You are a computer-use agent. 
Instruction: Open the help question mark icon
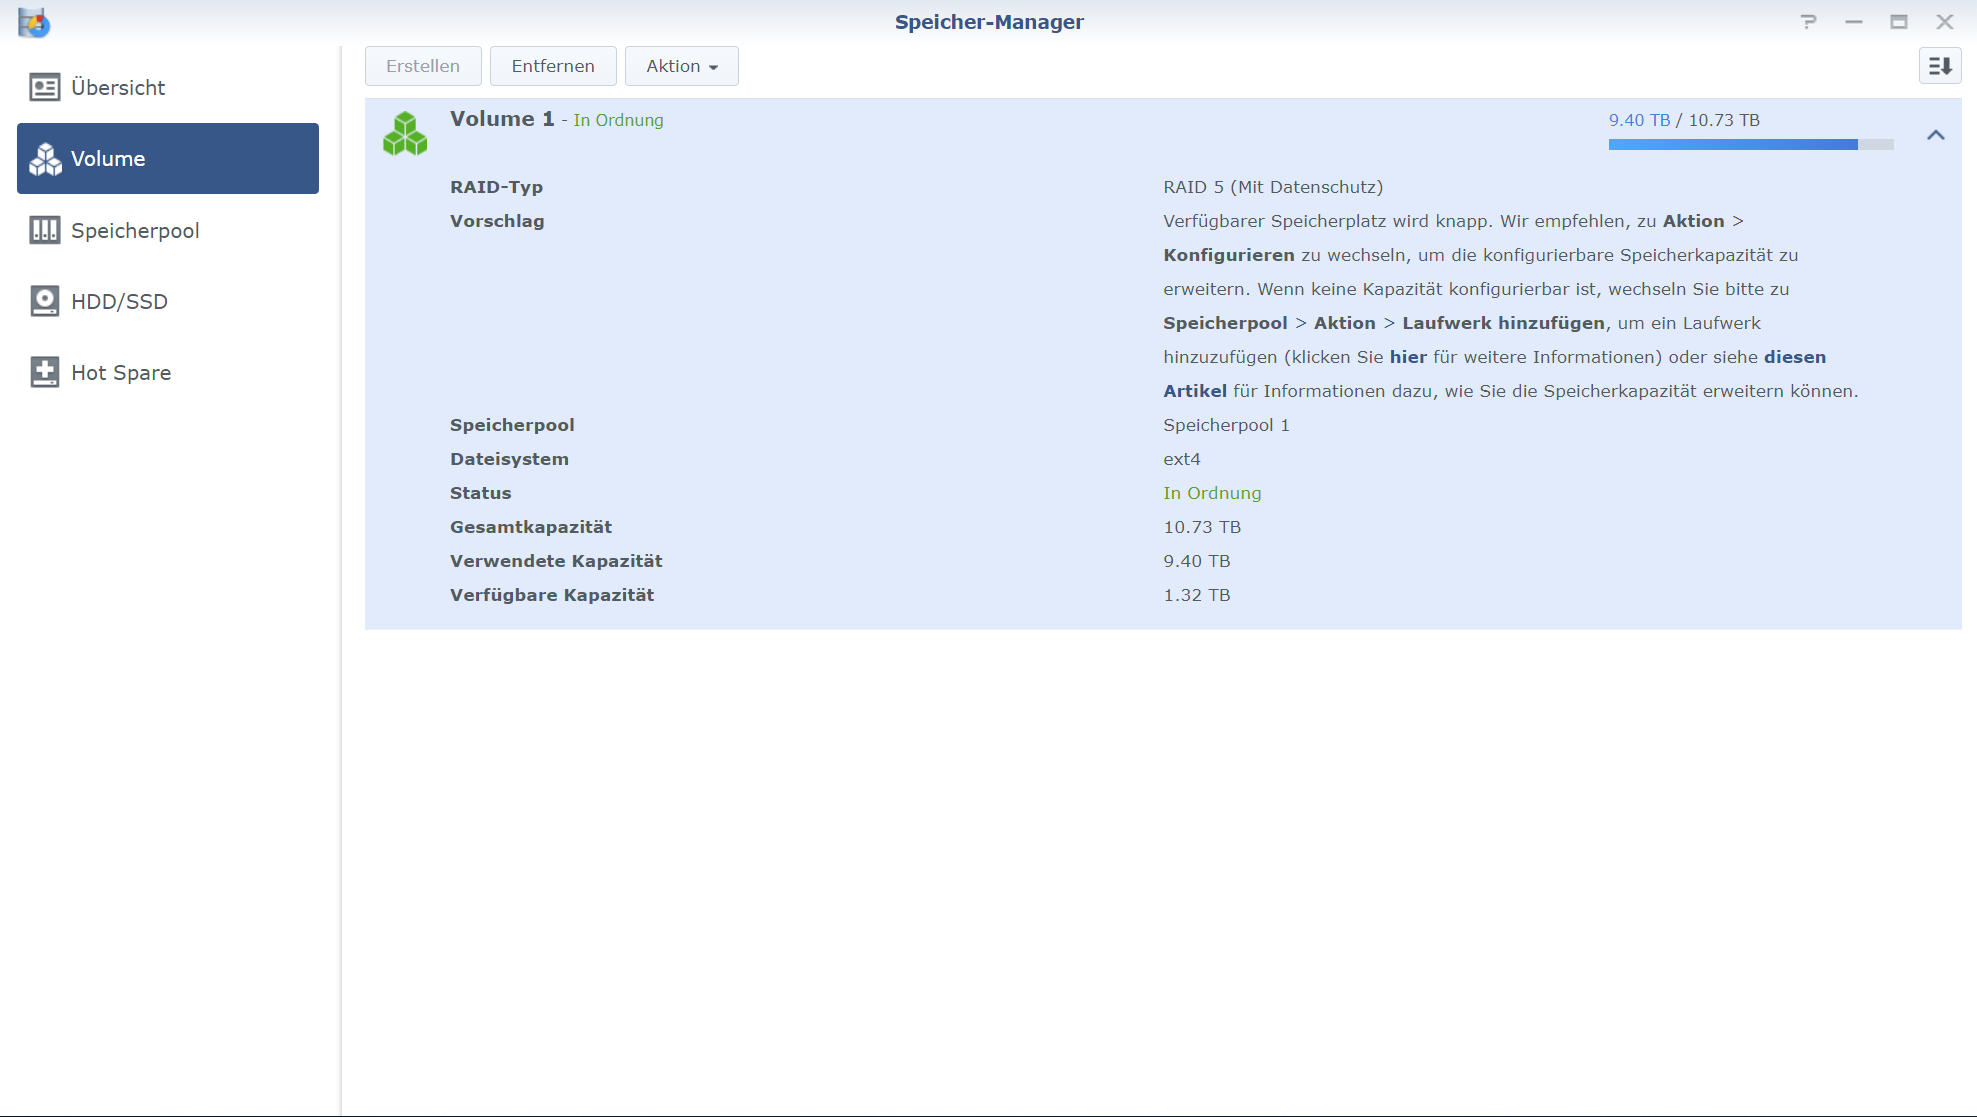tap(1808, 22)
